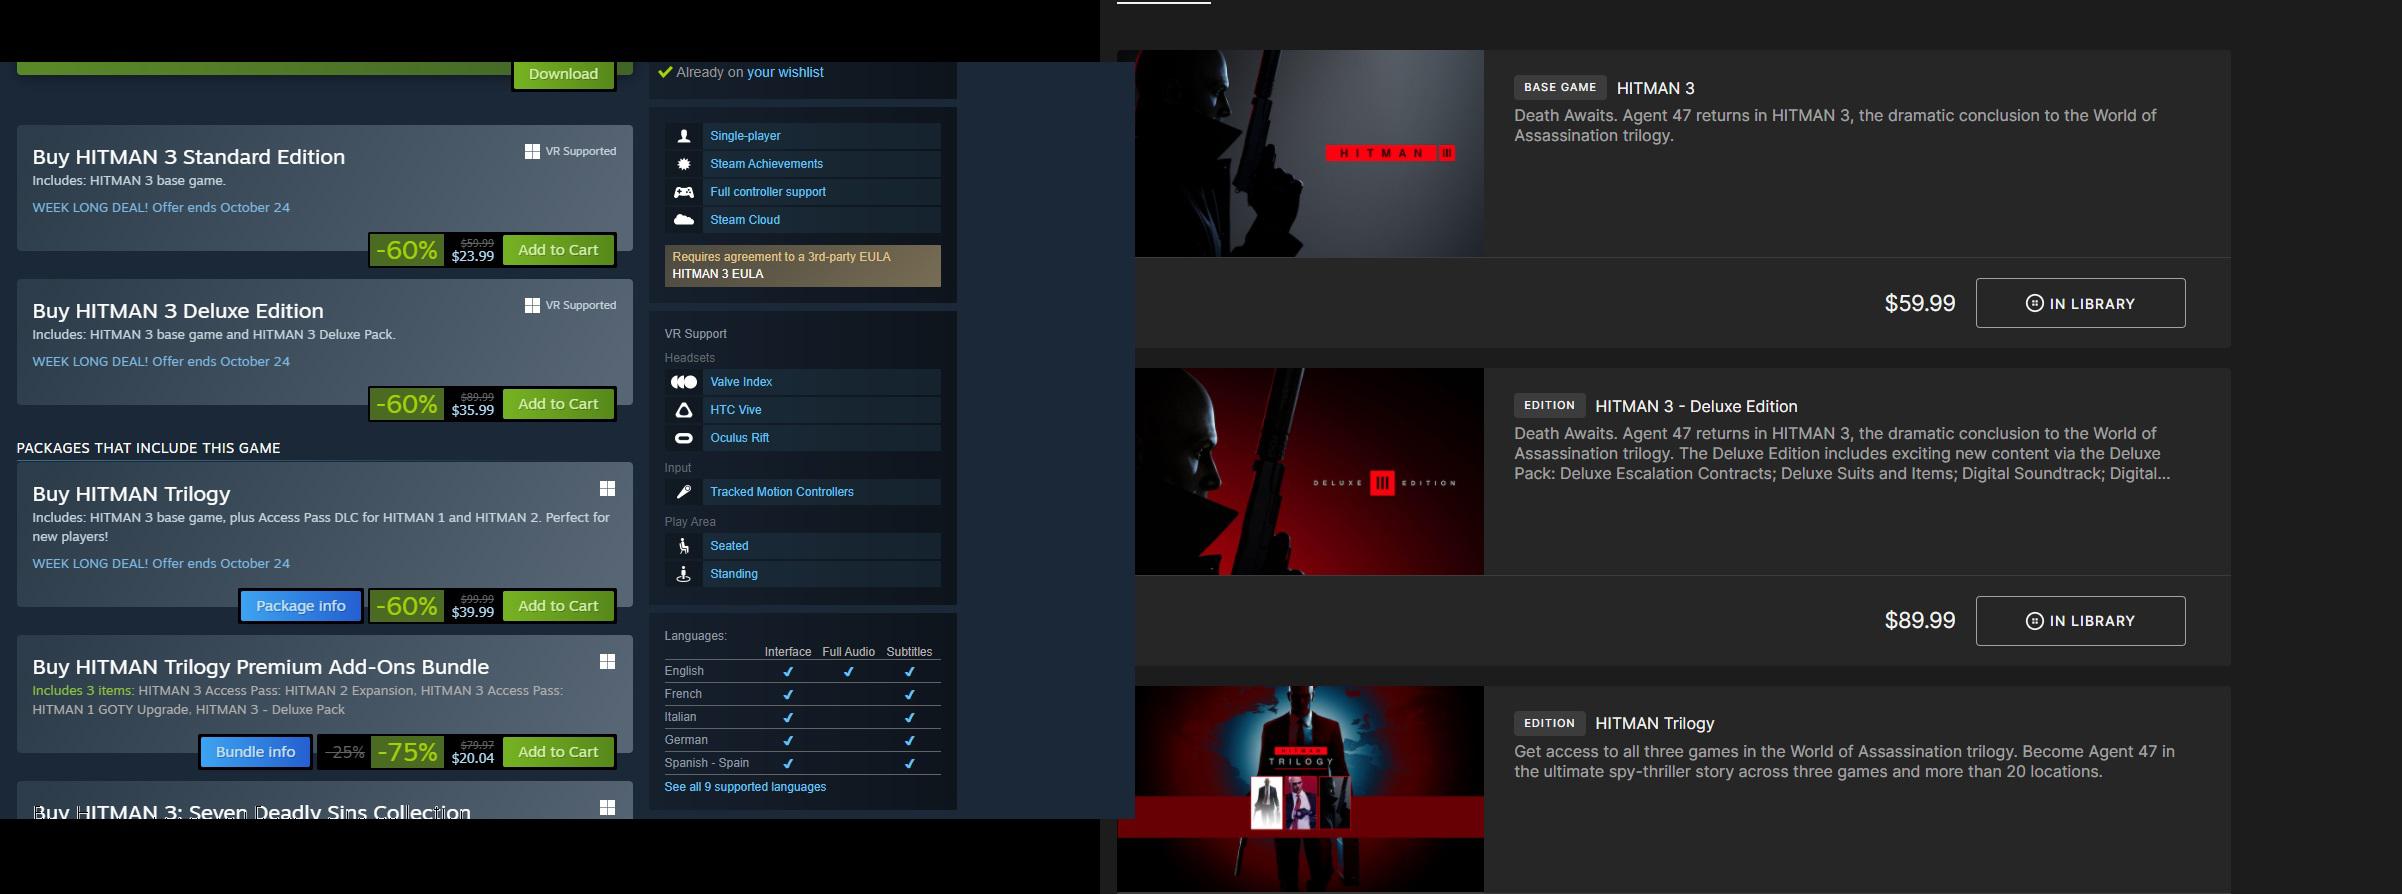Open the 'your wishlist' link
Screen dimensions: 2402x894
(x=785, y=72)
